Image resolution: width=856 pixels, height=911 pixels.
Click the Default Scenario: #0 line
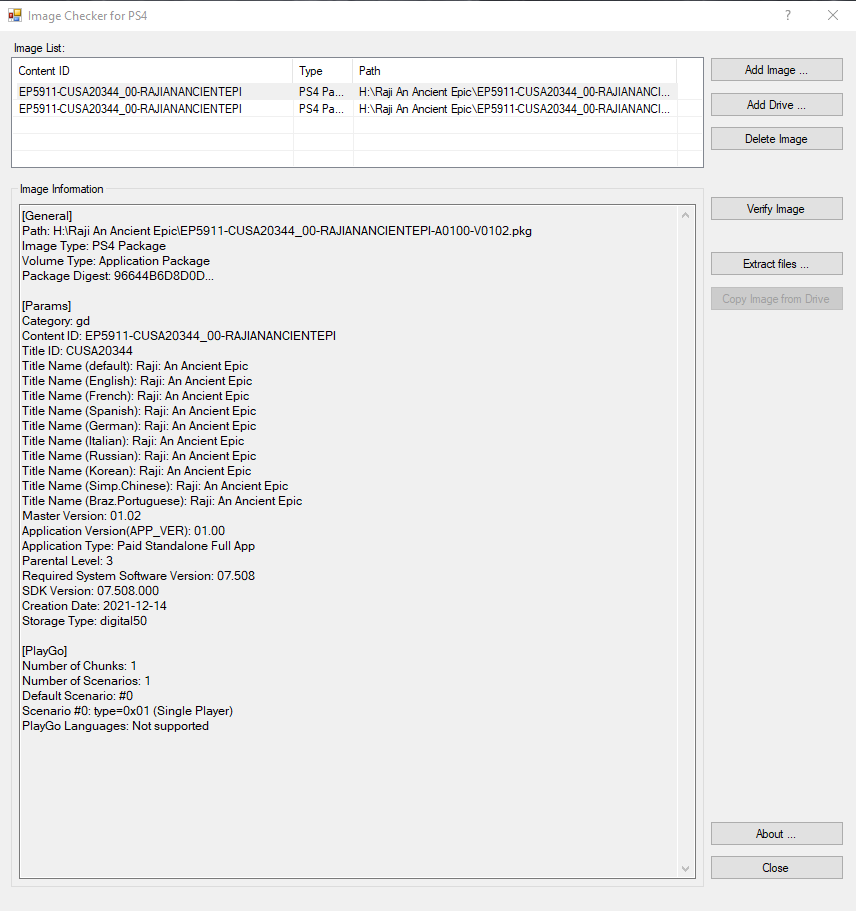tap(77, 696)
